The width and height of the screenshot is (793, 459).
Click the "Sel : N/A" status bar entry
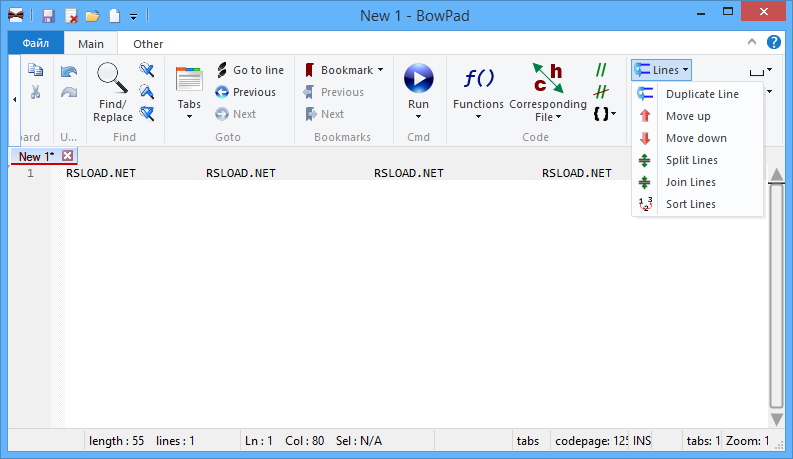(359, 441)
